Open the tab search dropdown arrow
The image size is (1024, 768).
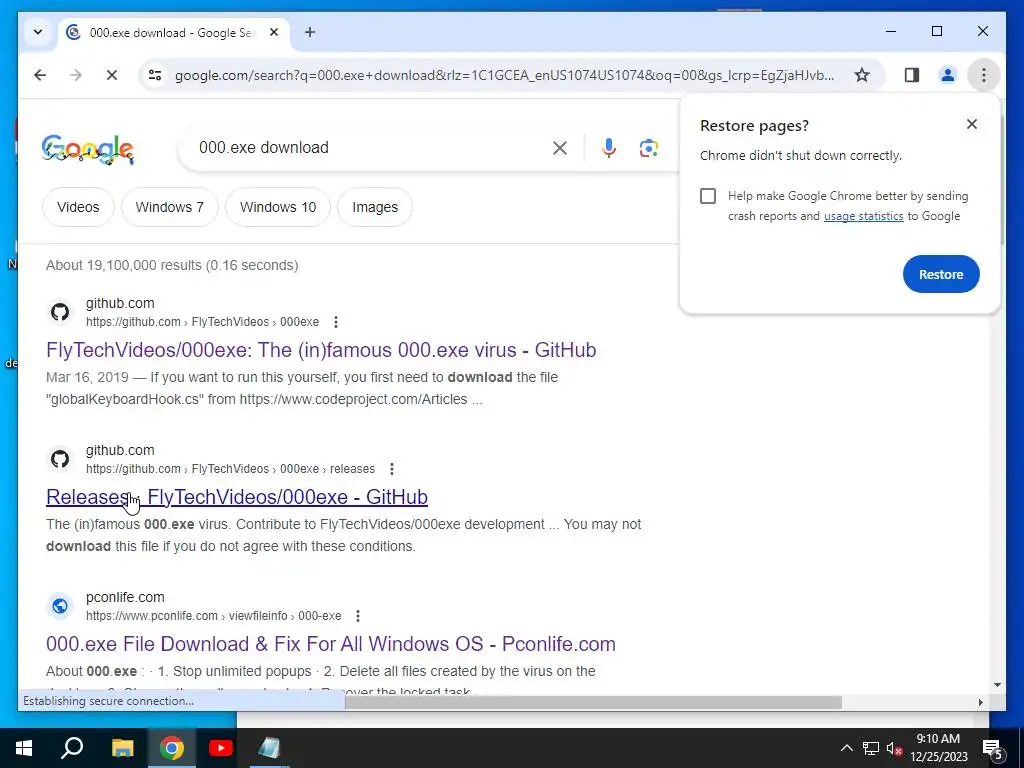[38, 32]
